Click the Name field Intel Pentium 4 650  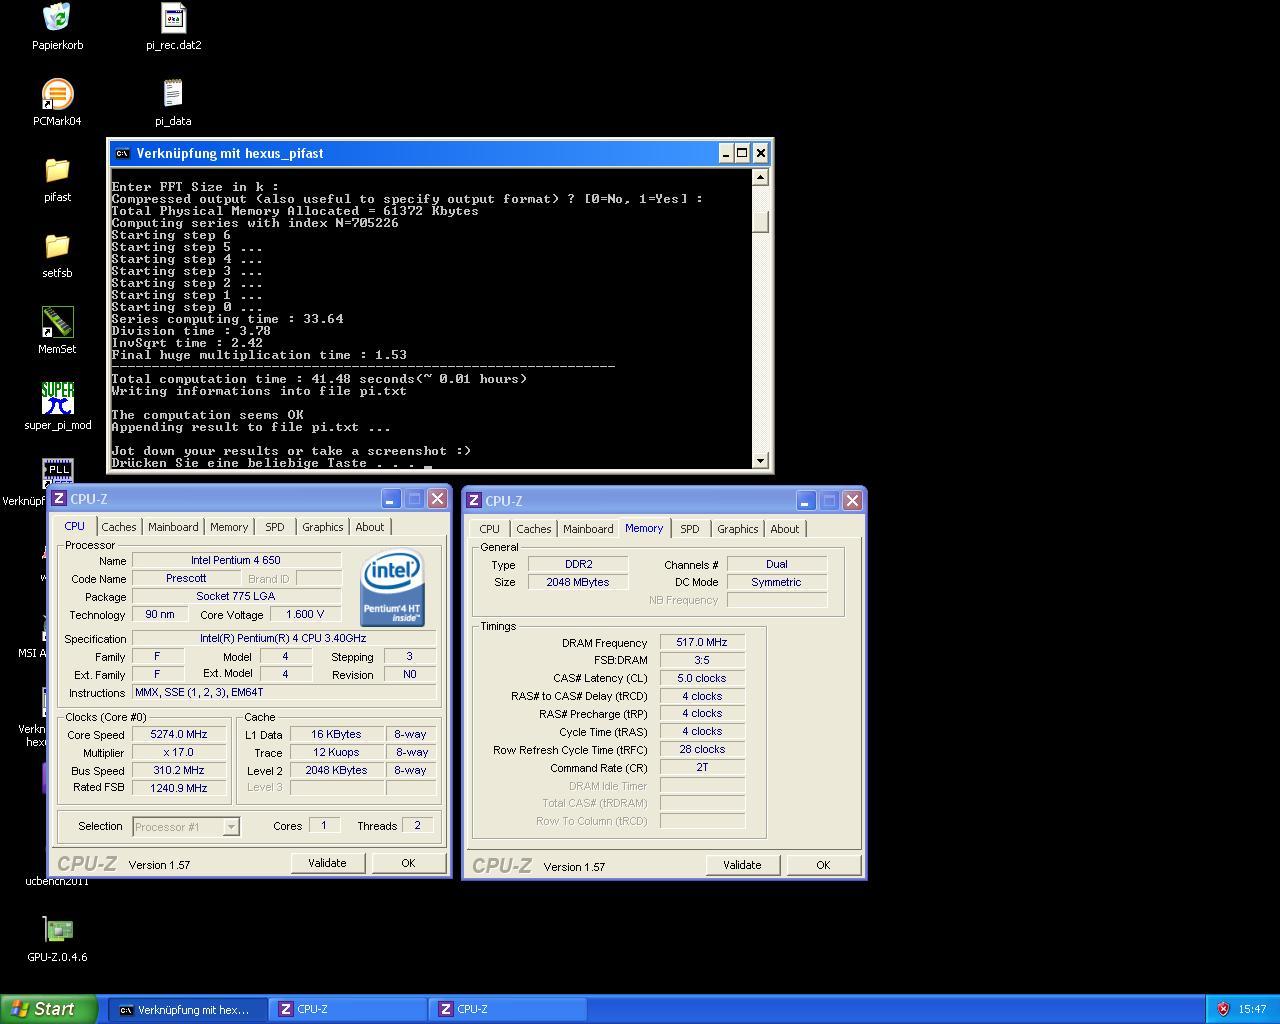(x=236, y=560)
